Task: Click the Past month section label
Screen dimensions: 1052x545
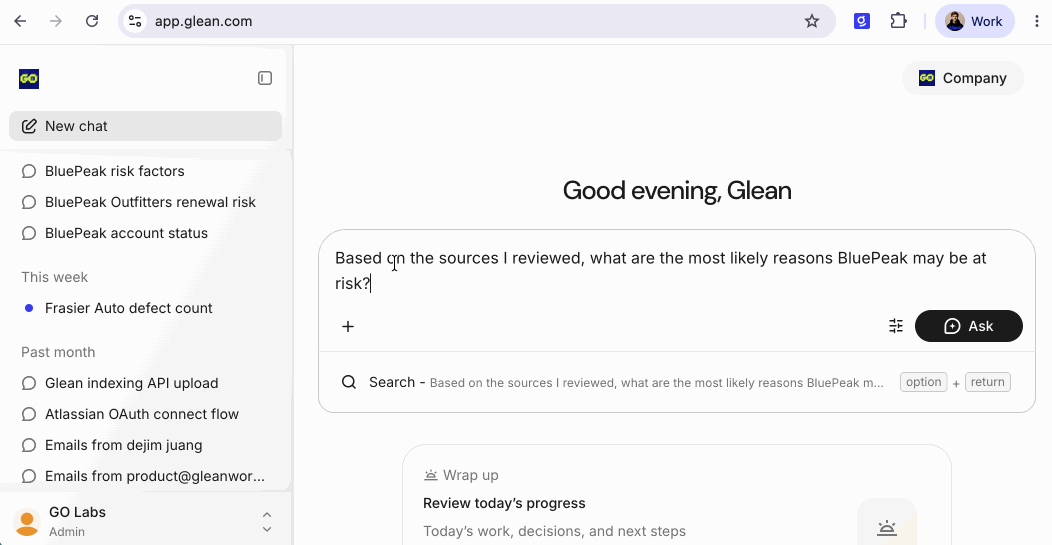Action: tap(58, 352)
